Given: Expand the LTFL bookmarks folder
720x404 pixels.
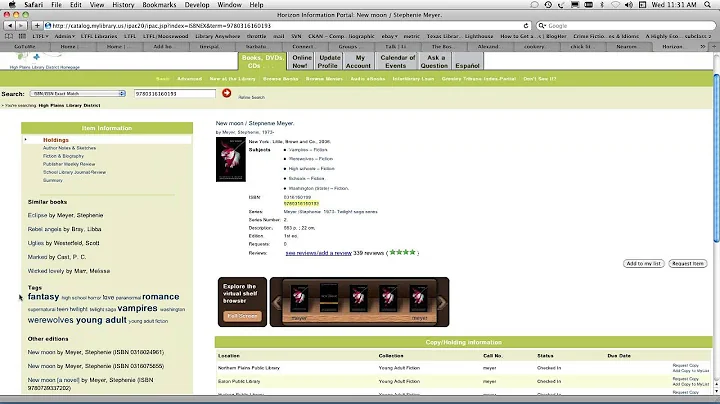Looking at the screenshot, I should click(x=40, y=36).
